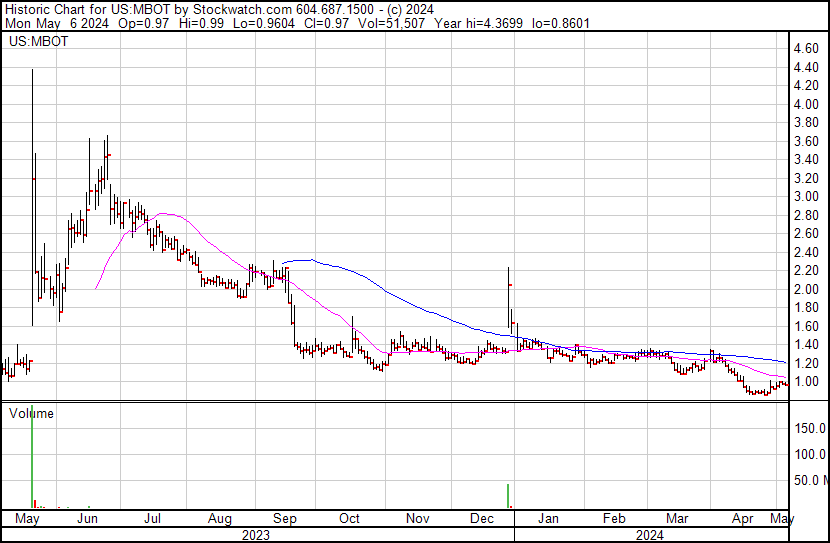Click the US:MBOT ticker label in chart
Viewport: 830px width, 543px height.
pos(37,42)
